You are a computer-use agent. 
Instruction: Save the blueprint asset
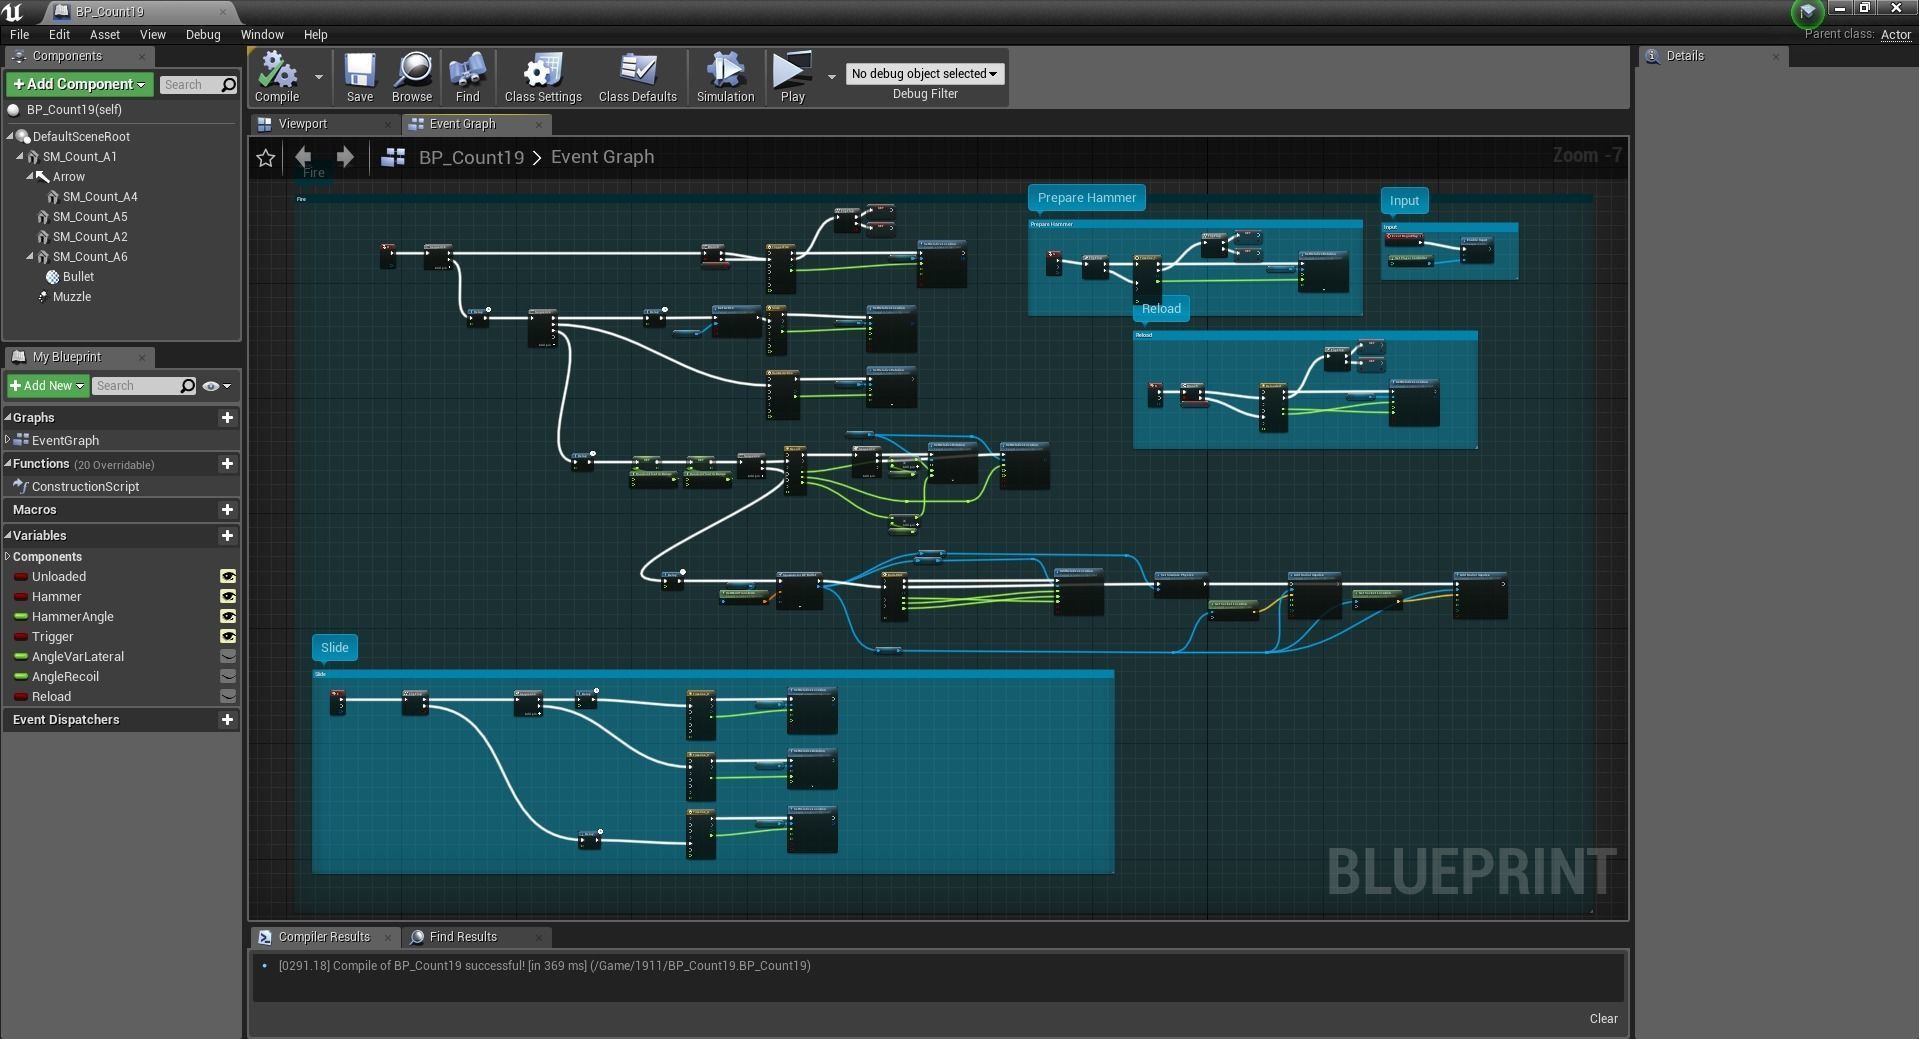point(360,77)
